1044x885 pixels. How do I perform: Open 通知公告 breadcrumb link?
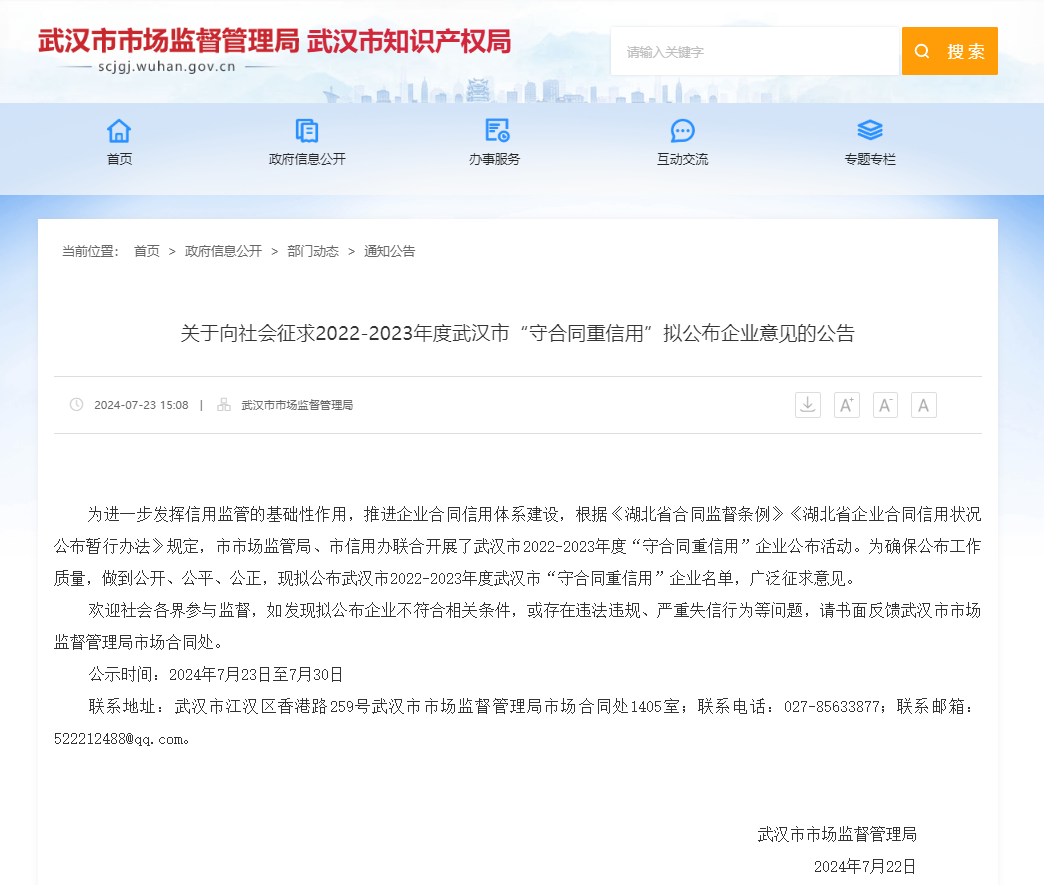(x=389, y=251)
